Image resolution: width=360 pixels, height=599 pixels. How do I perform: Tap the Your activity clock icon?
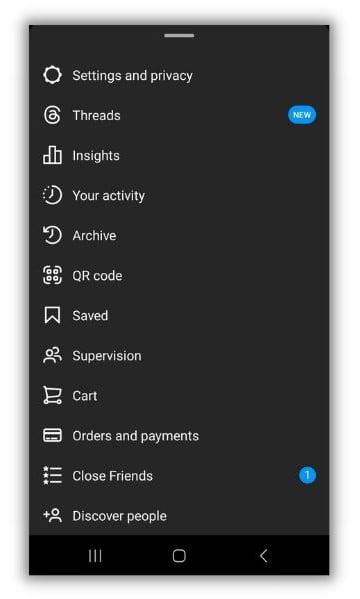52,195
